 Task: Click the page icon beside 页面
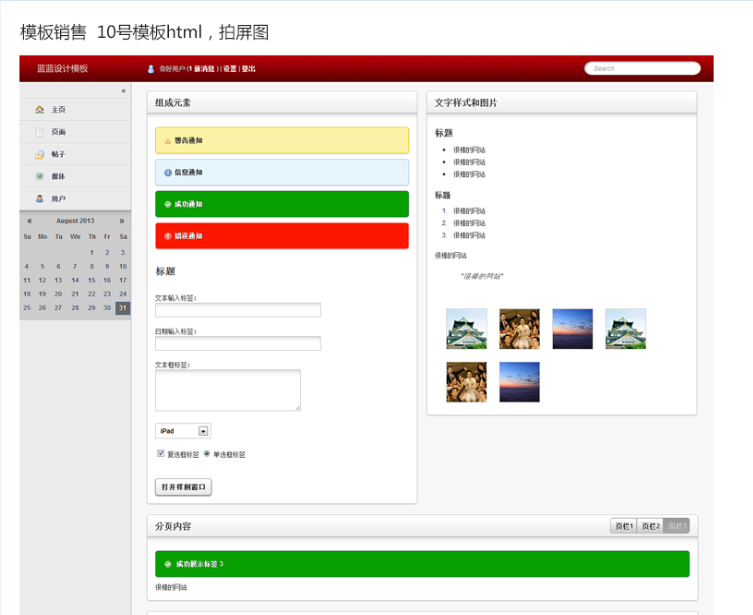(39, 132)
